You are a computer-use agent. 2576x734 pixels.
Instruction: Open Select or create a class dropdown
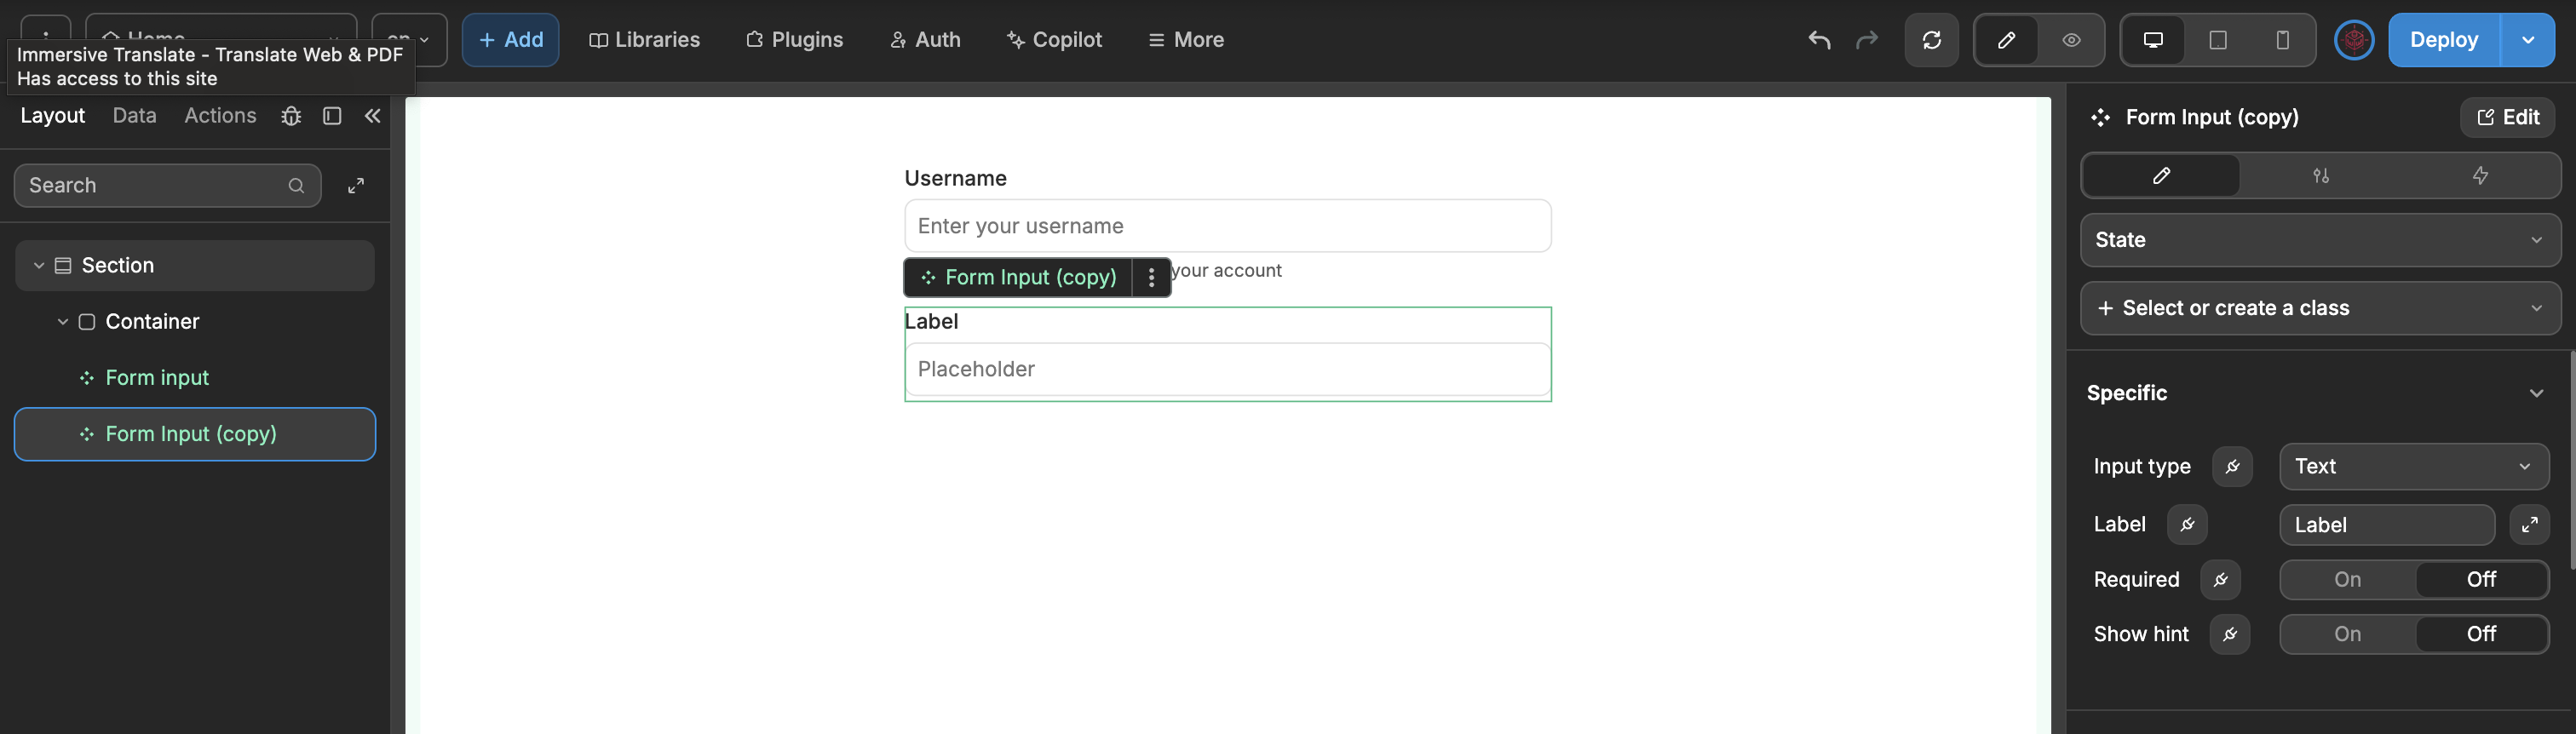(x=2320, y=308)
